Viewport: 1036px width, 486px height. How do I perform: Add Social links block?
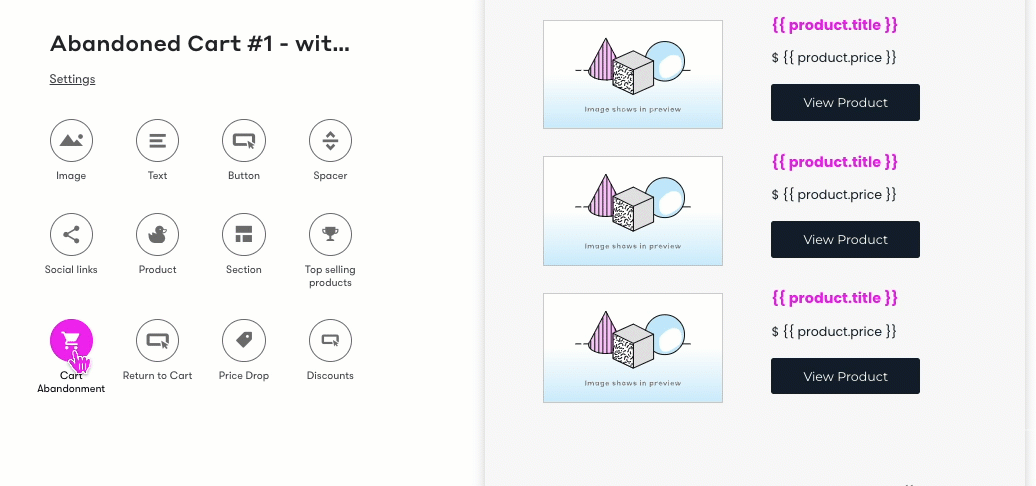point(71,234)
